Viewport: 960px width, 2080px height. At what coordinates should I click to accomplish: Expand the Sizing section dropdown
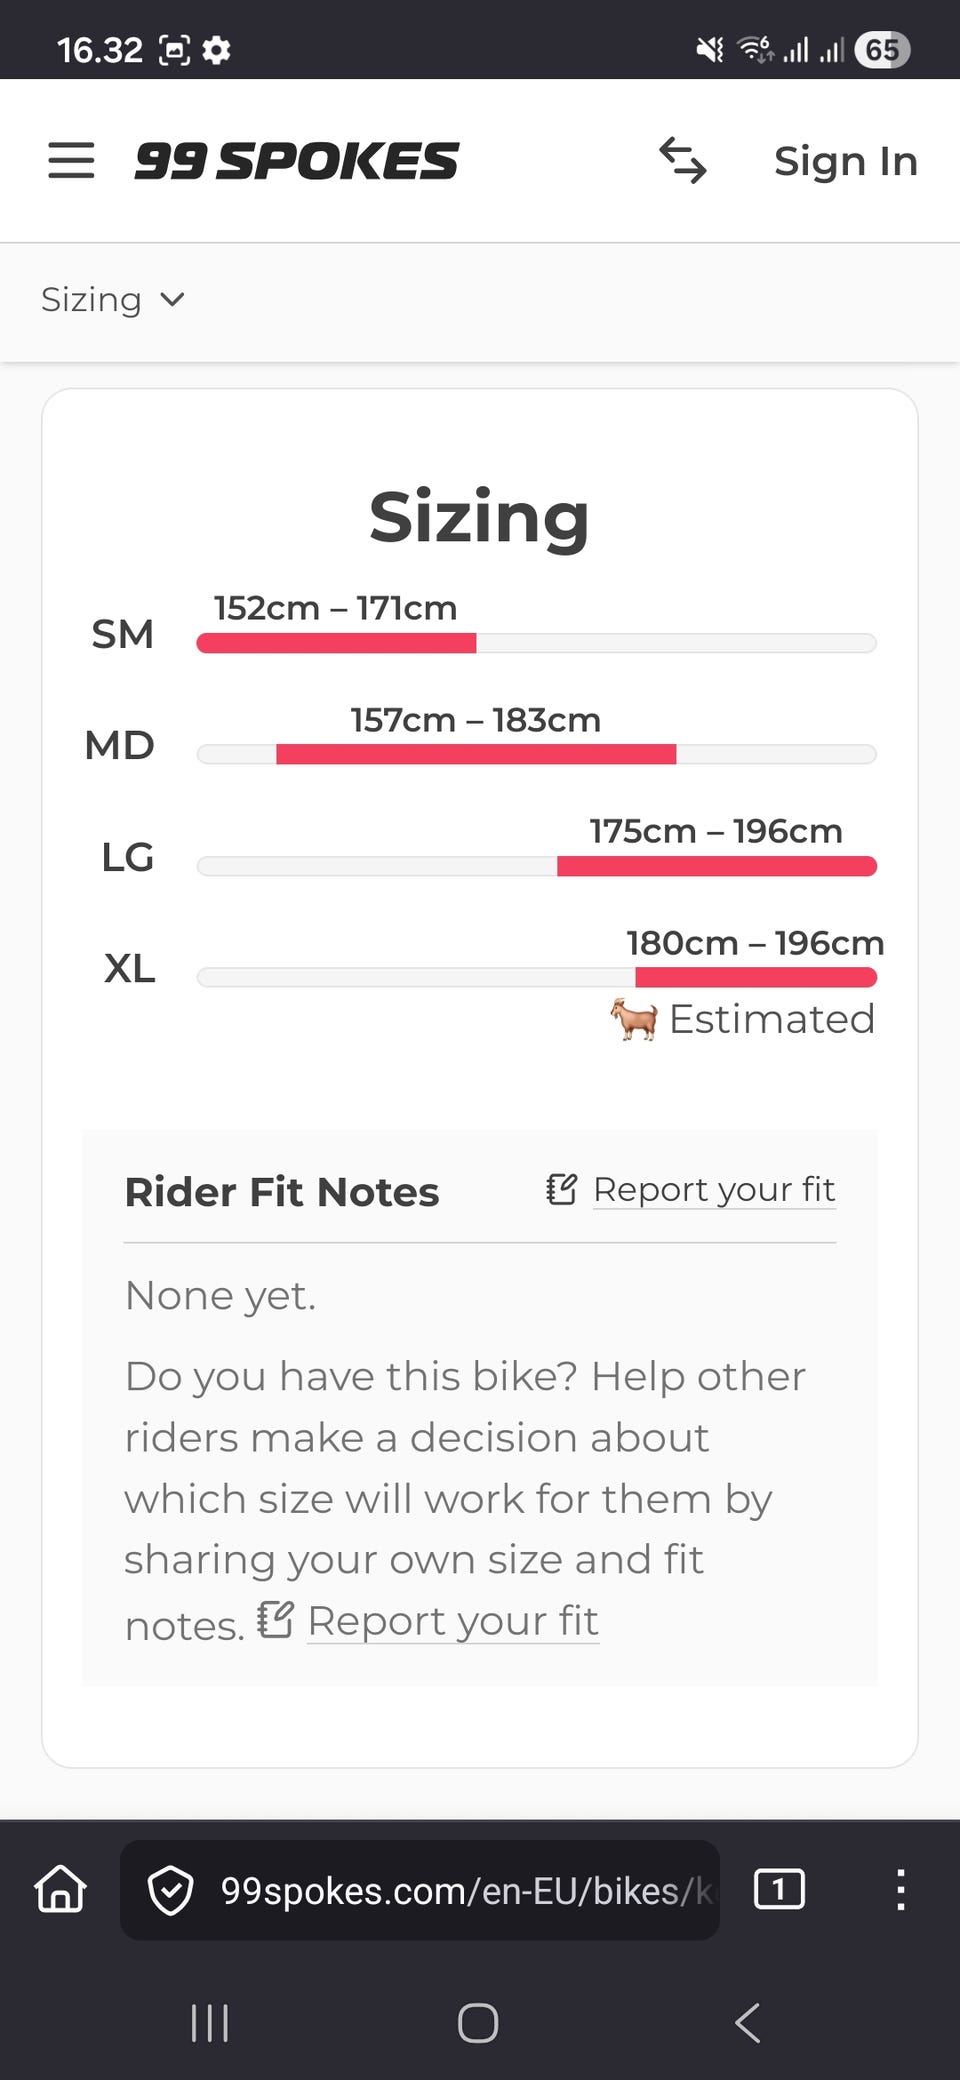click(x=113, y=300)
